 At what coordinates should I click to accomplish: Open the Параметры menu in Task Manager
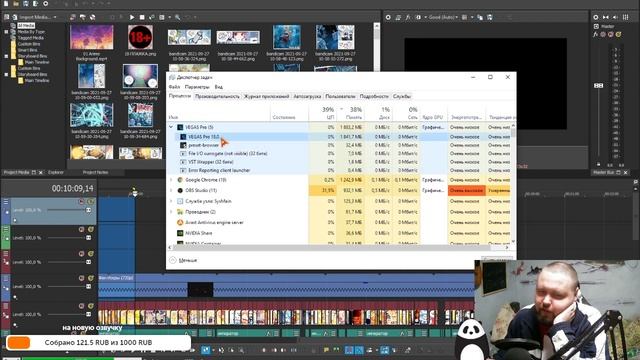coord(197,87)
